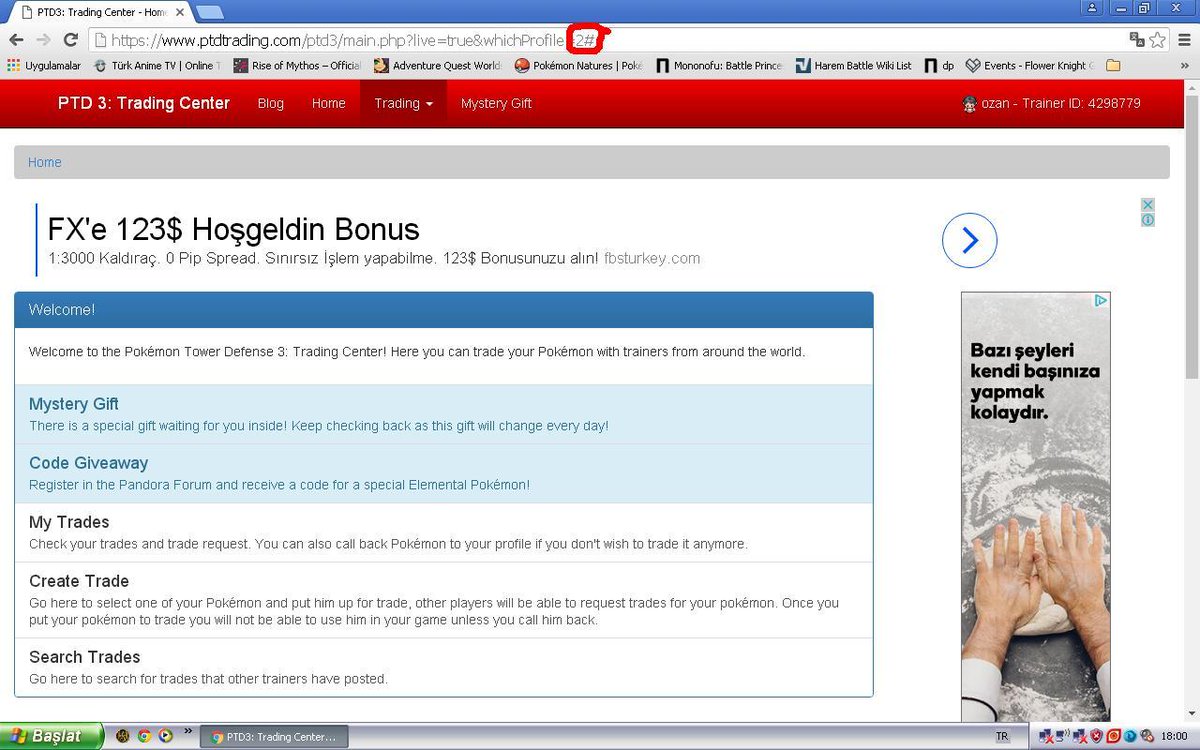Open the Rise of Mythos bookmark
The image size is (1200, 750).
297,65
